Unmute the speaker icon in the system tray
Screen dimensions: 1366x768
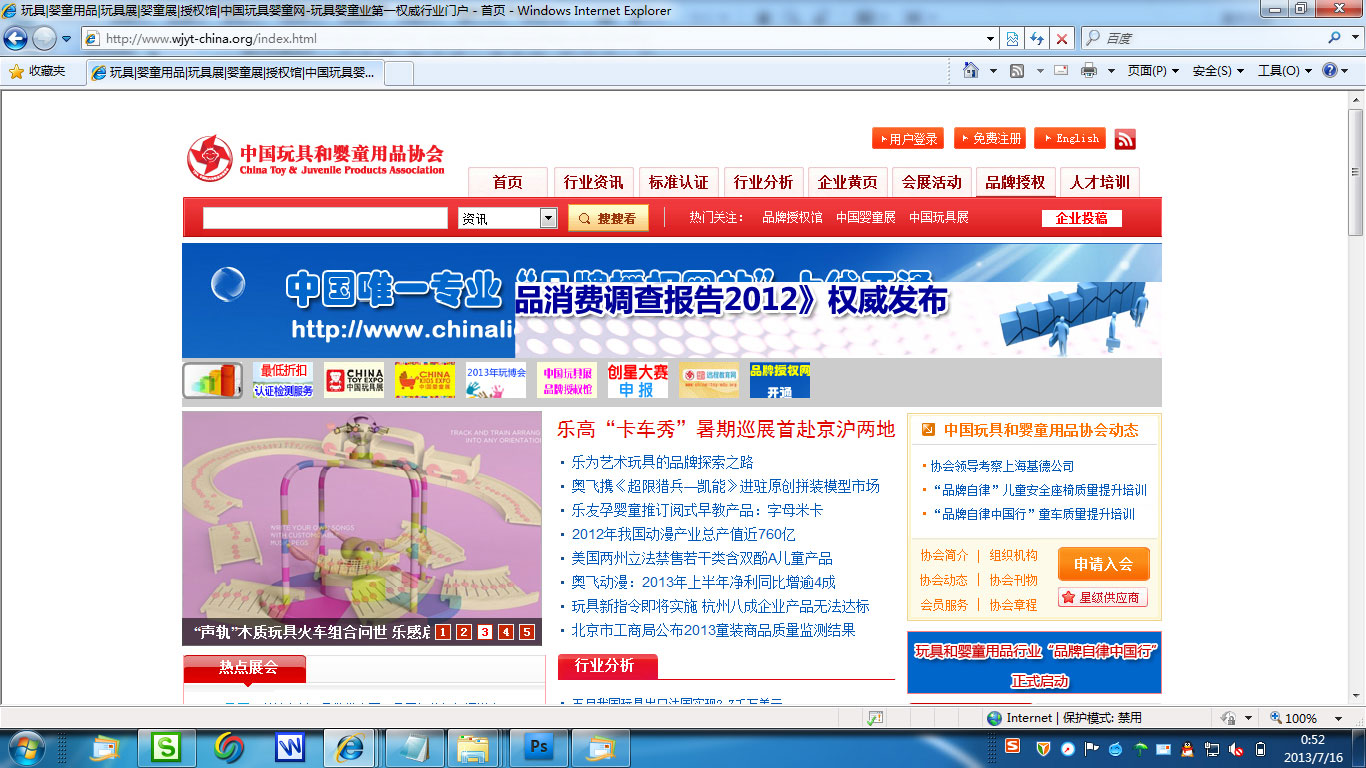[x=1236, y=748]
